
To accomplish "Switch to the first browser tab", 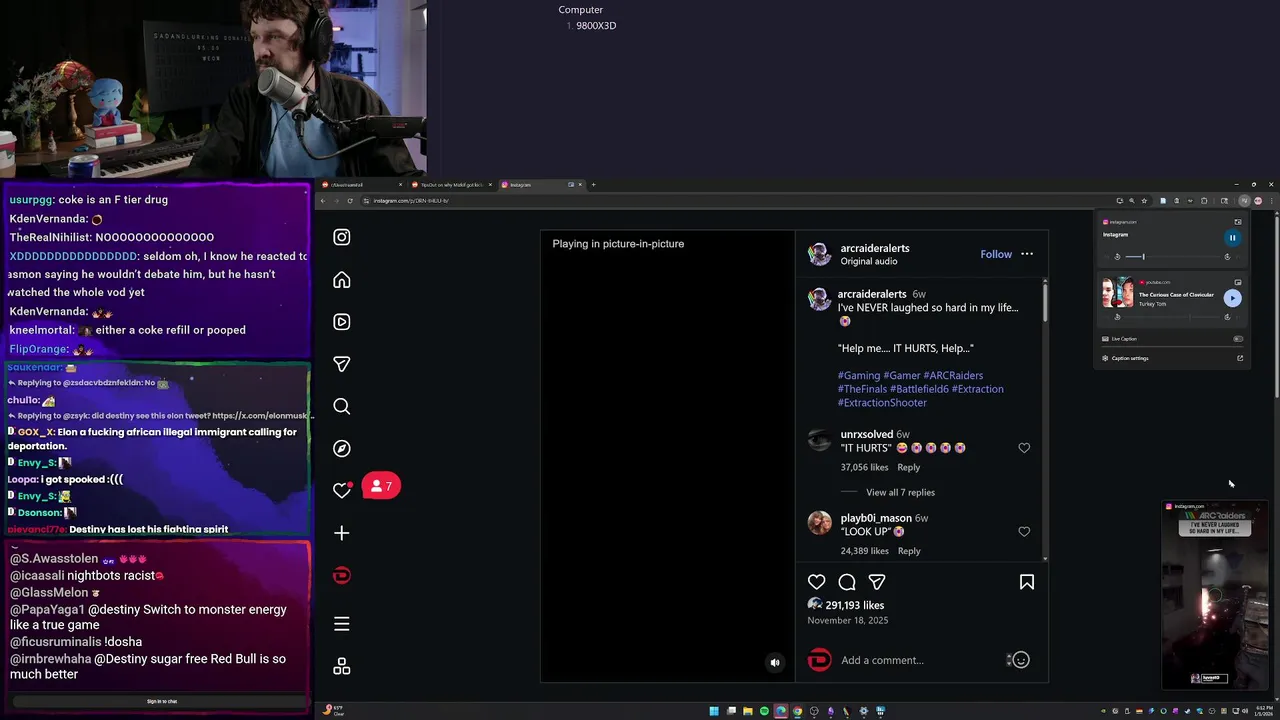I will pyautogui.click(x=360, y=185).
